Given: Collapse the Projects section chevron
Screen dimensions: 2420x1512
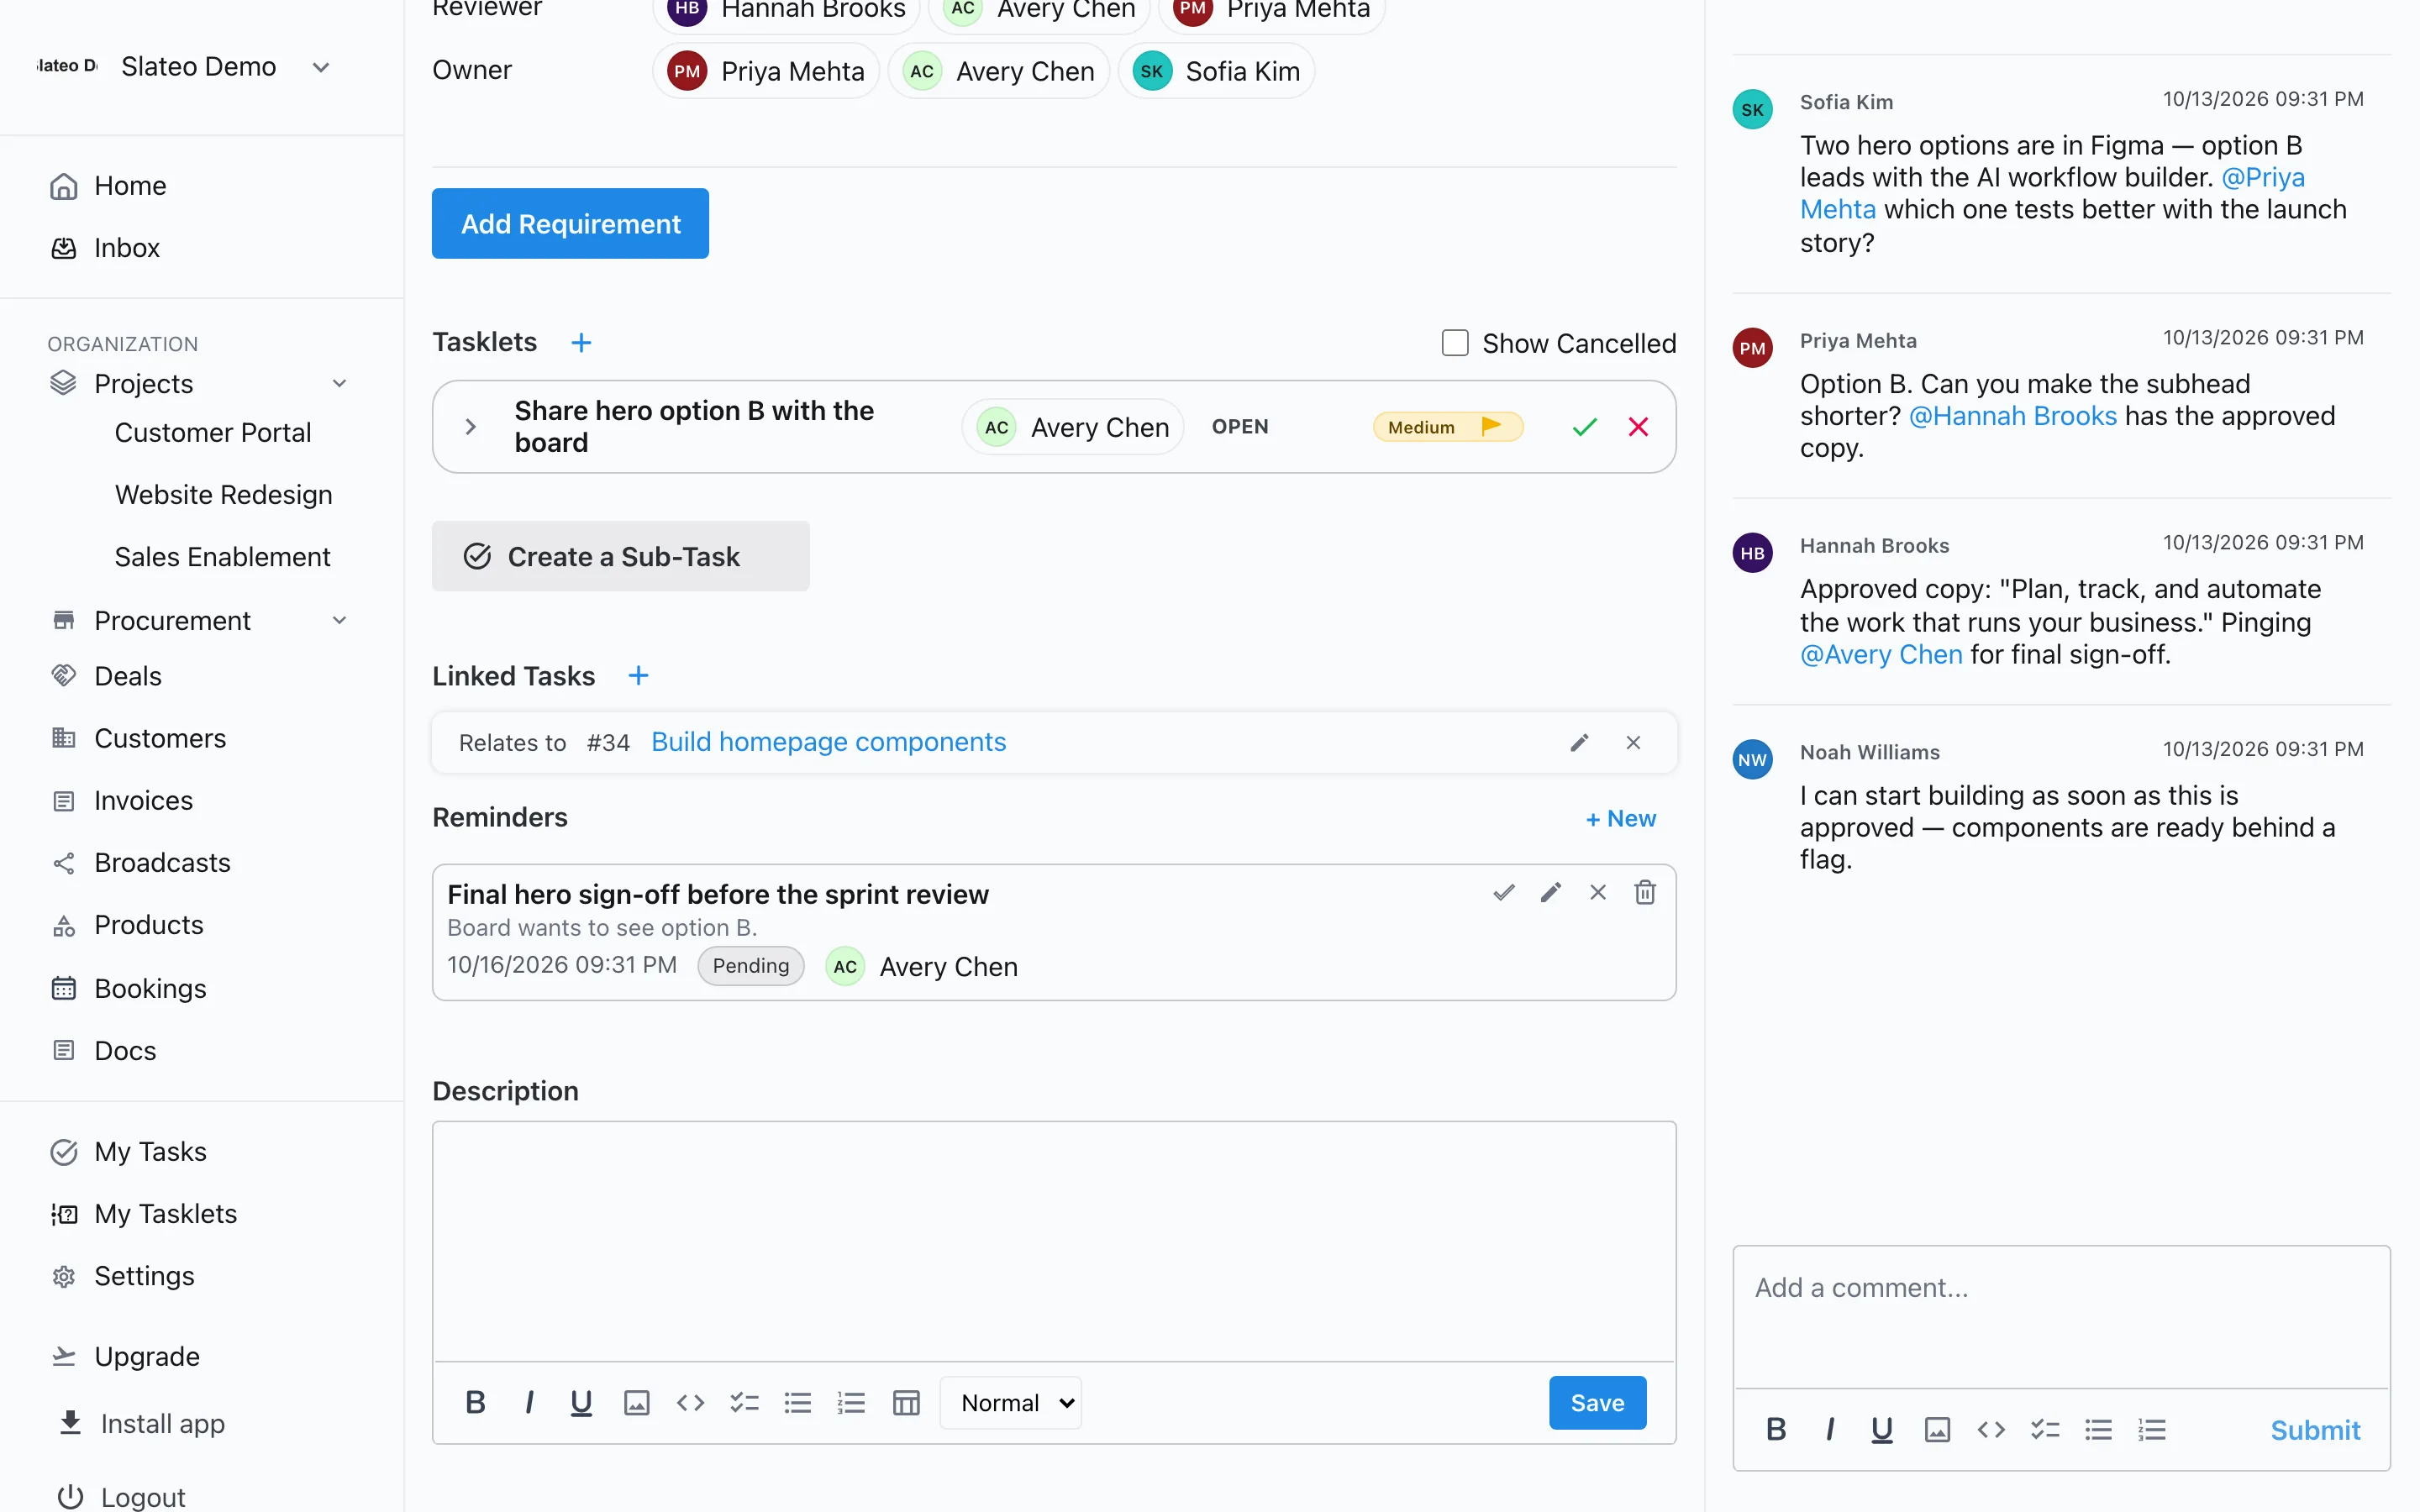Looking at the screenshot, I should point(339,384).
